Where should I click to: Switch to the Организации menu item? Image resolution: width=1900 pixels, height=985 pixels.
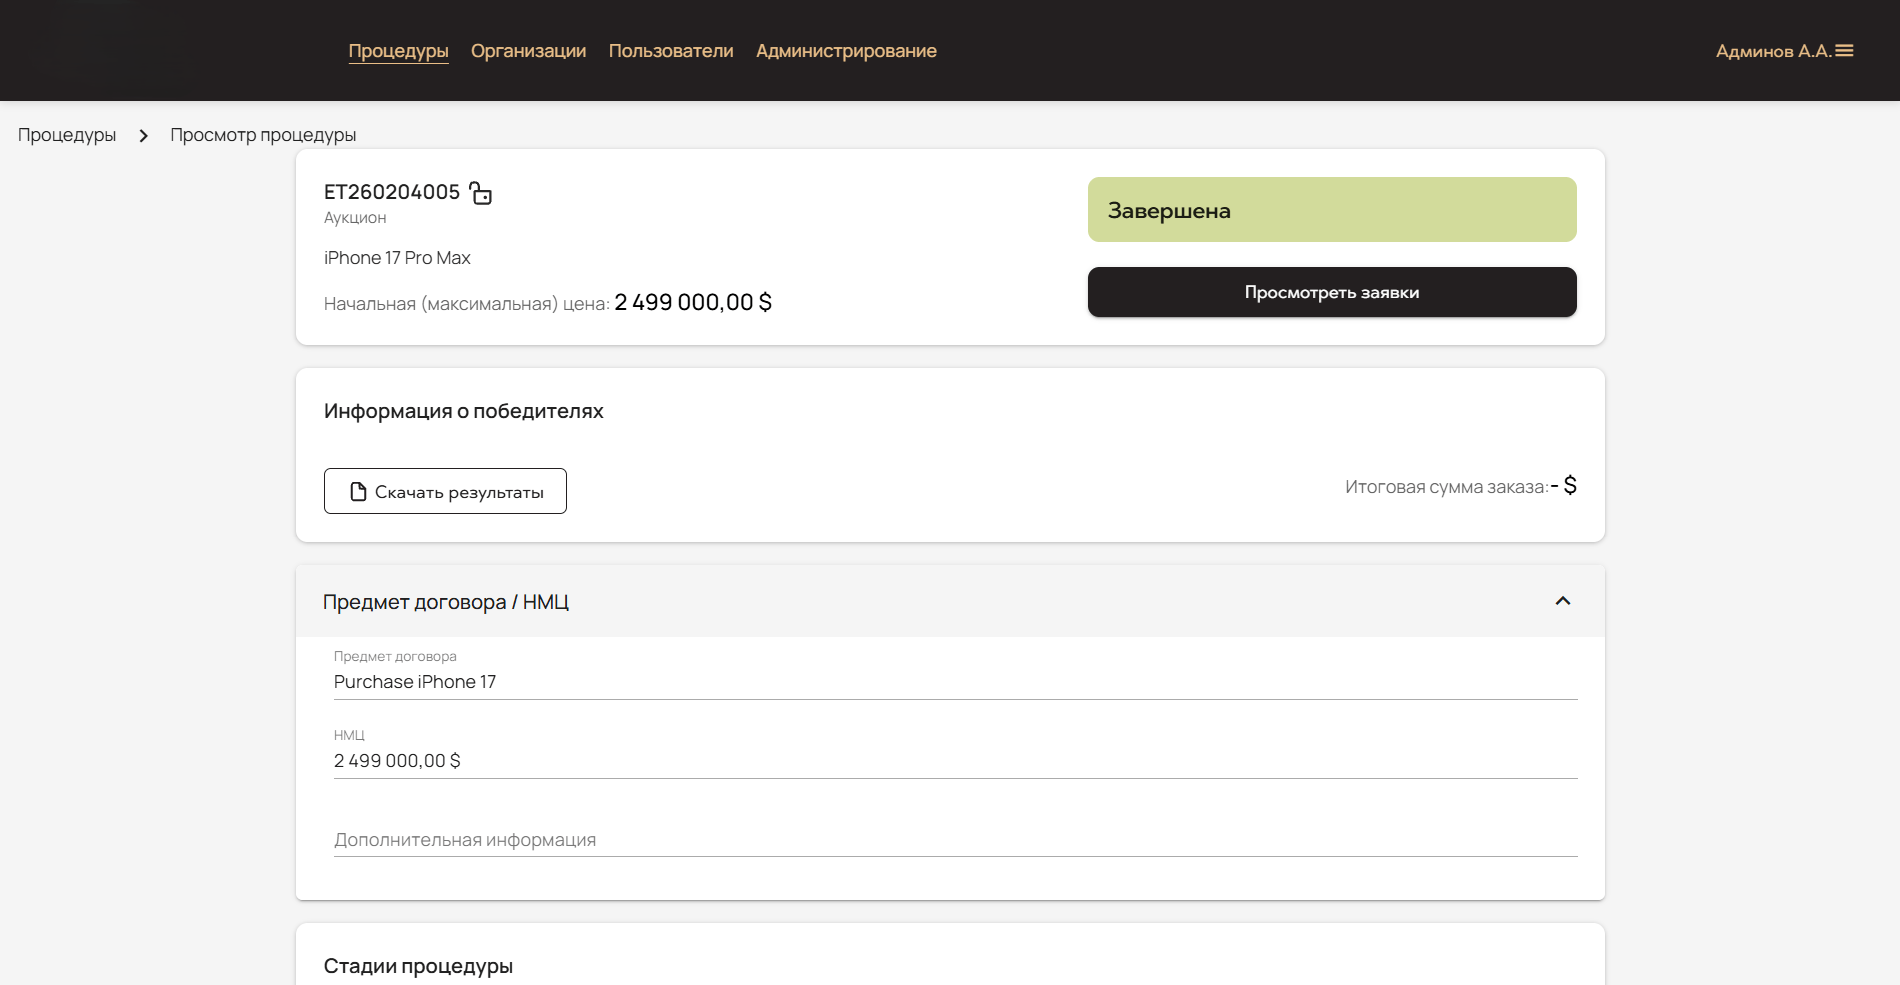[x=528, y=51]
